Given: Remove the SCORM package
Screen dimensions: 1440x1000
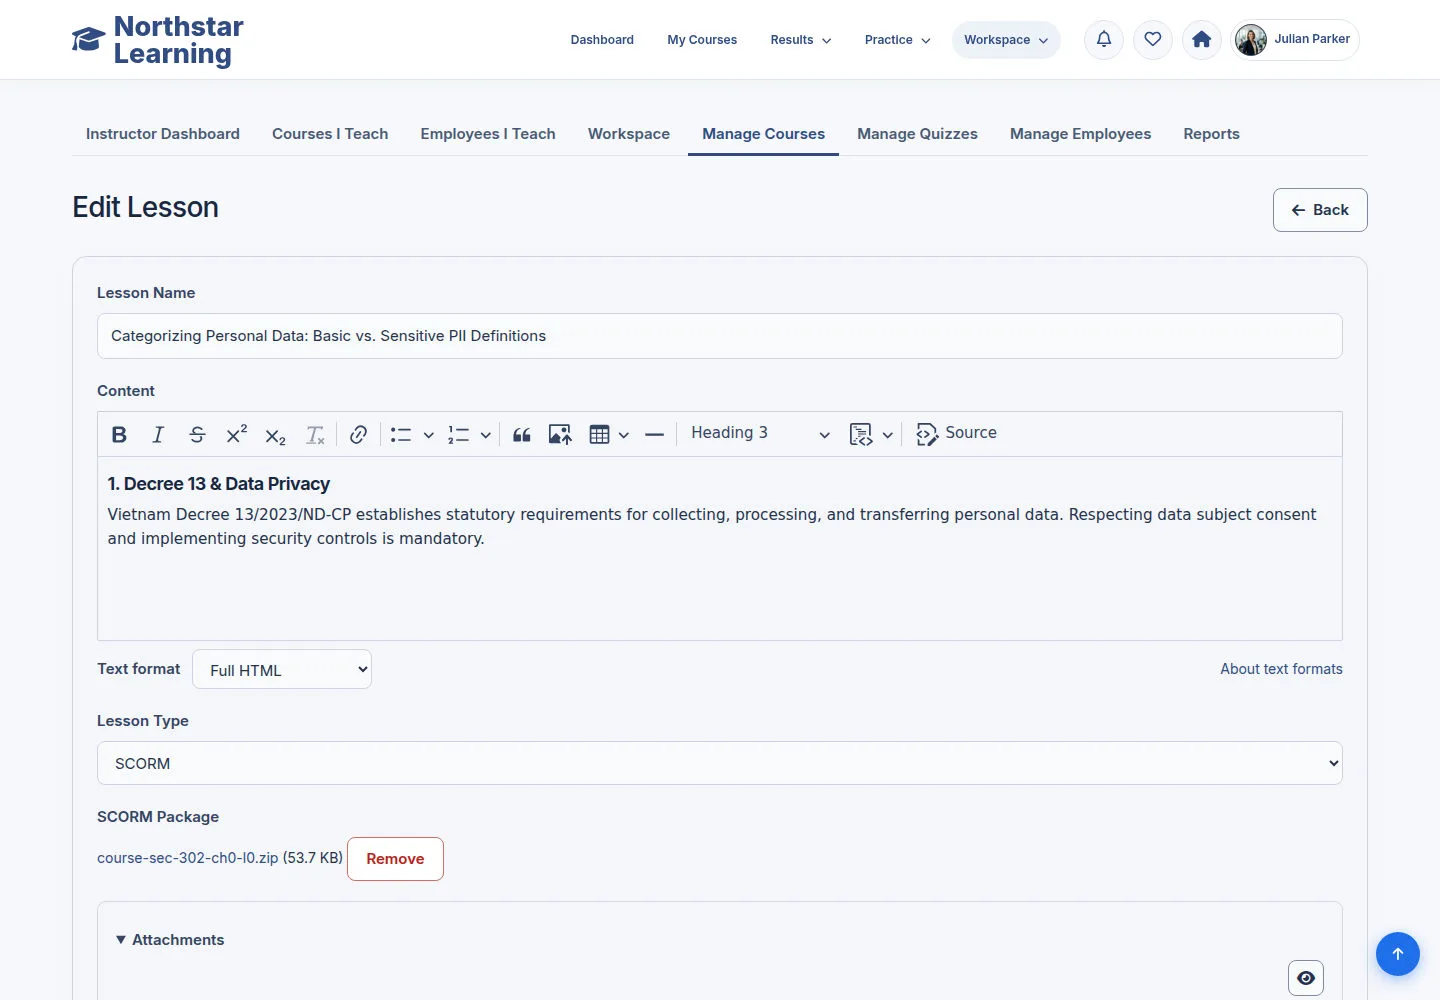Looking at the screenshot, I should pos(395,859).
